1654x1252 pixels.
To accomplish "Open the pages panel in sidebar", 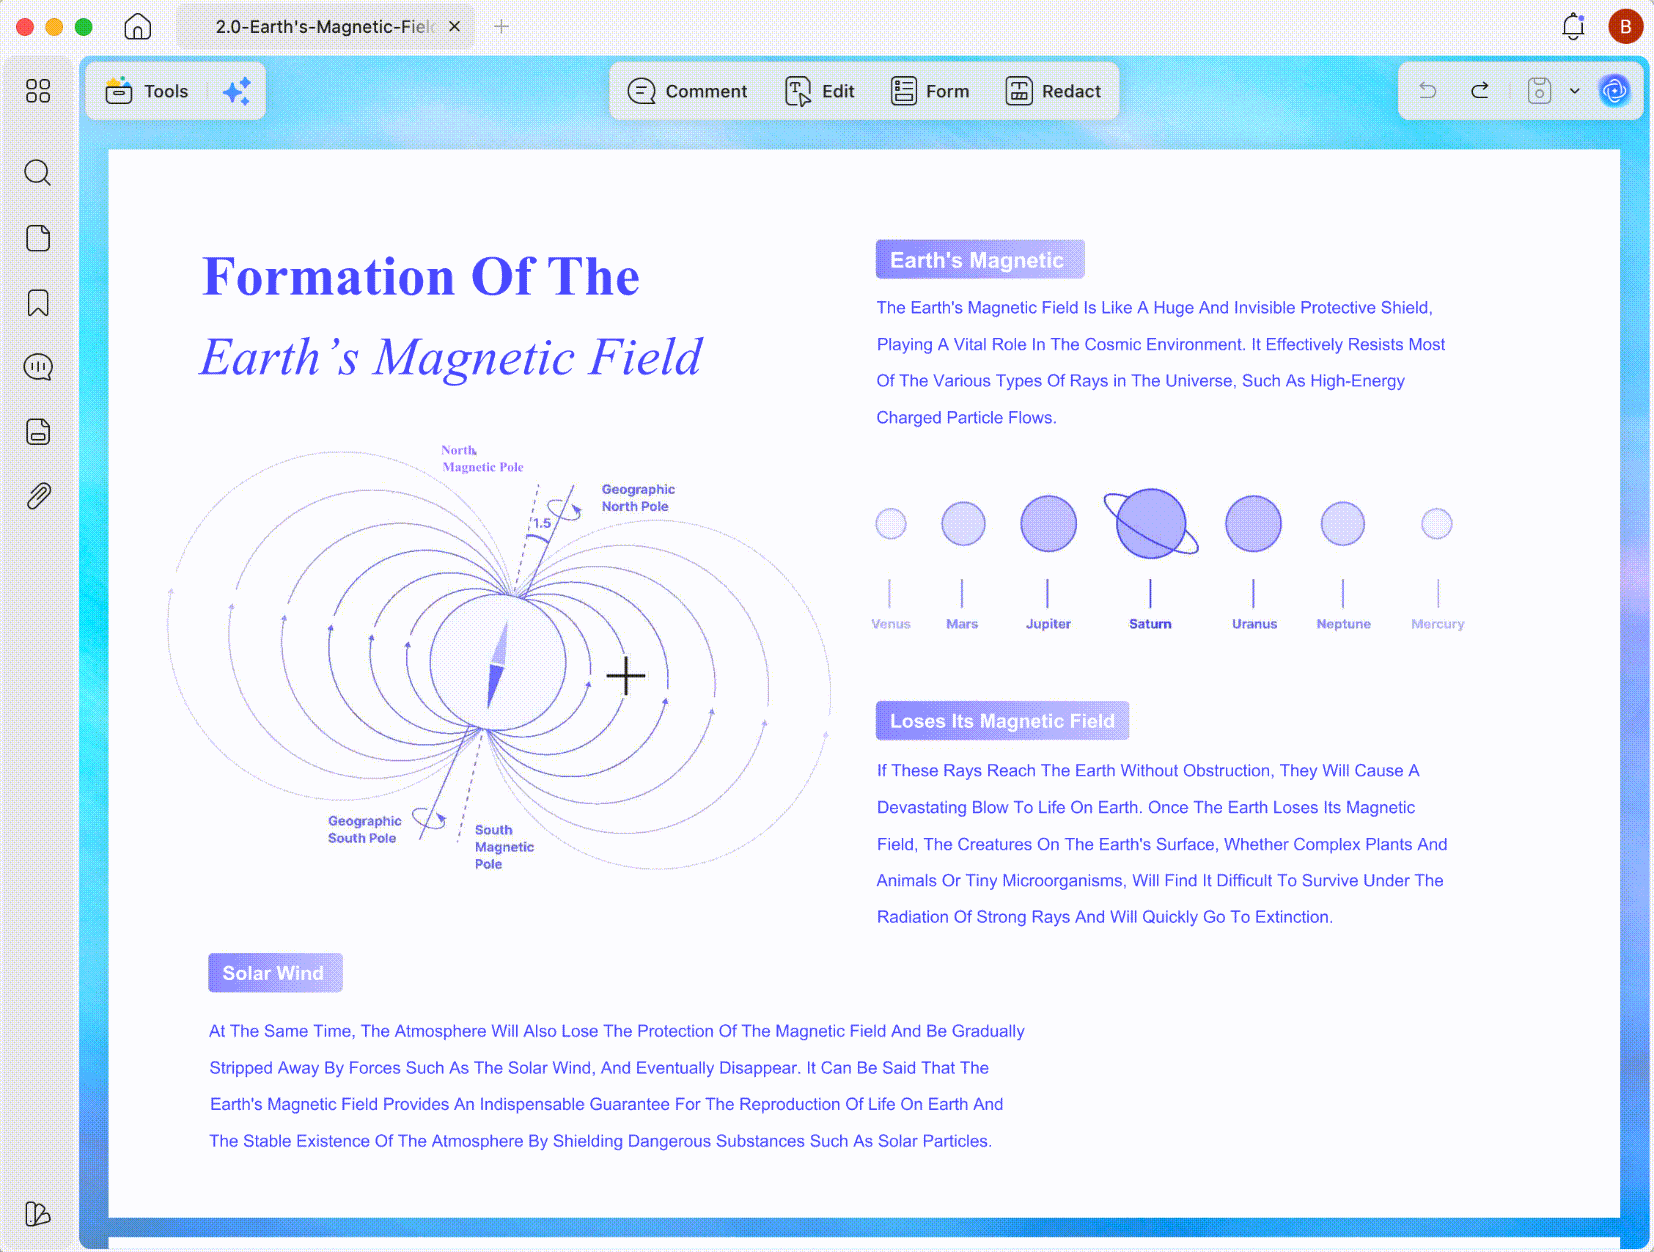I will tap(38, 238).
